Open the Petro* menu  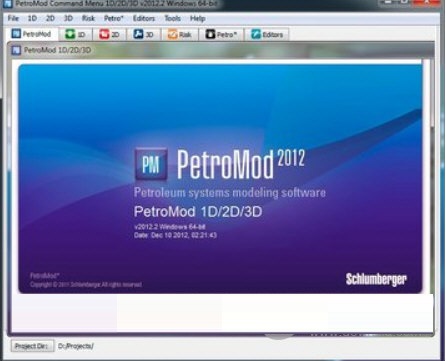114,18
